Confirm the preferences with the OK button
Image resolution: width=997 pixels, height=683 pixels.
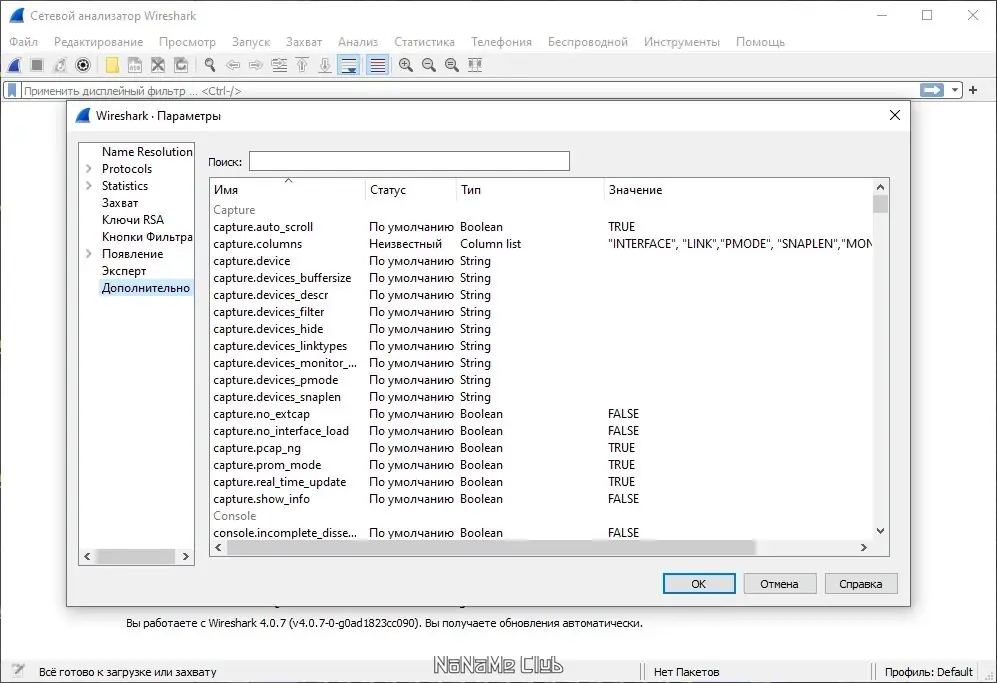tap(699, 584)
